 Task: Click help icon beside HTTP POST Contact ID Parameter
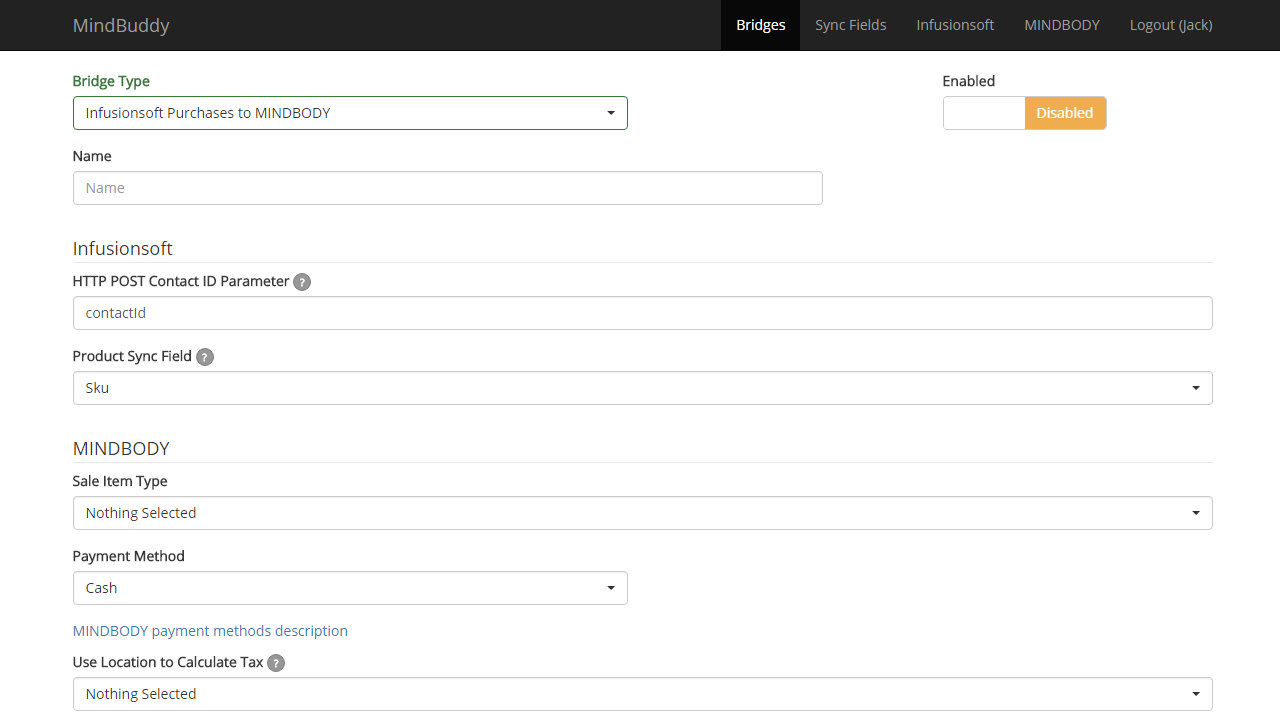302,282
